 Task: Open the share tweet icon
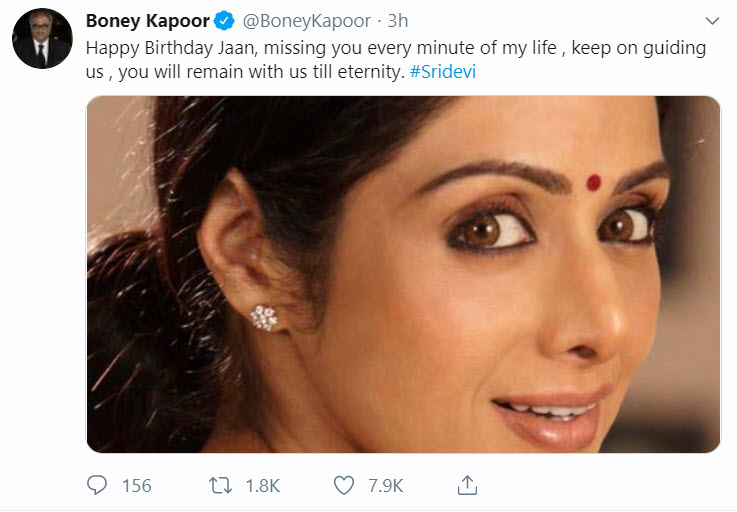(466, 485)
